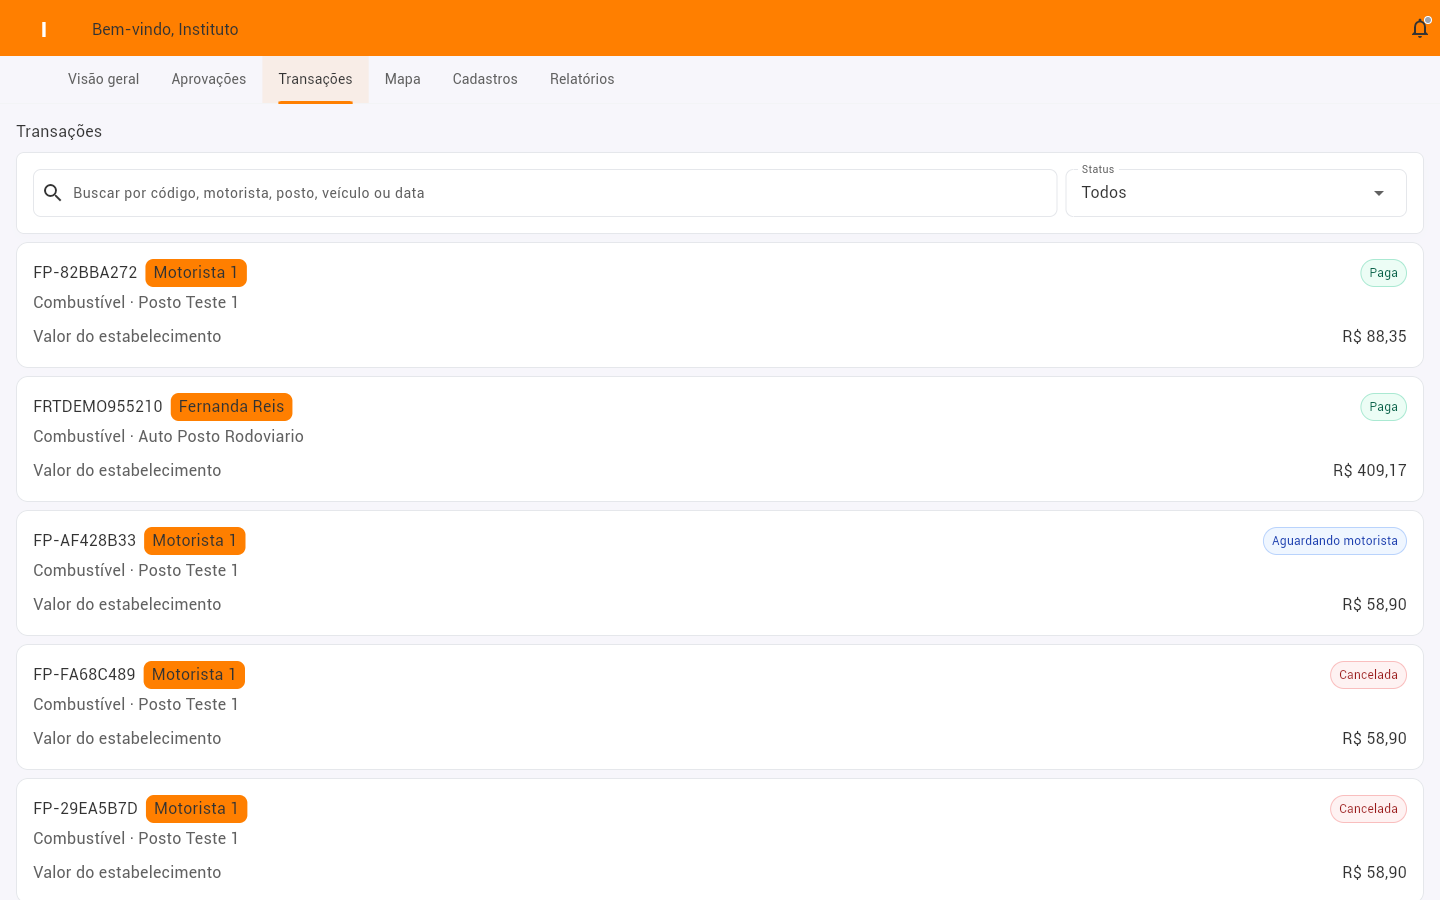1440x900 pixels.
Task: Click Motorista 1 chip on FP-FA68C489
Action: [x=194, y=675]
